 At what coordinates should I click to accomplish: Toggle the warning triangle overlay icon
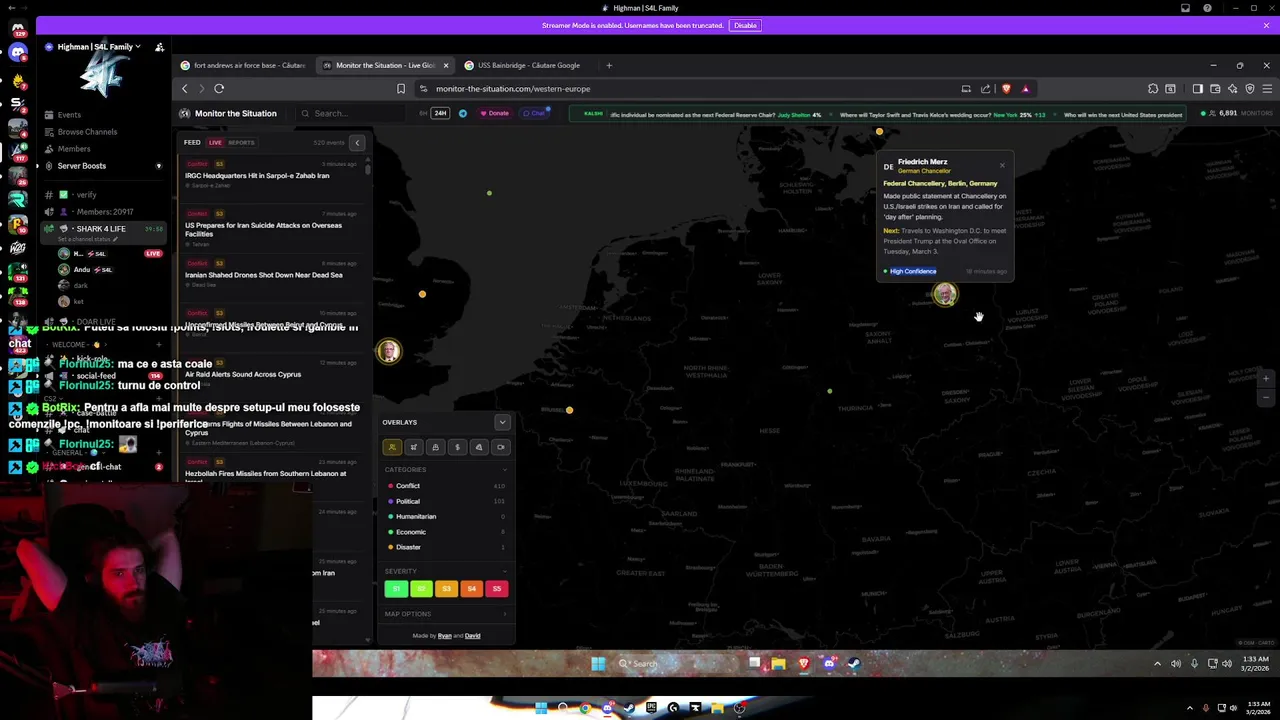tap(479, 447)
